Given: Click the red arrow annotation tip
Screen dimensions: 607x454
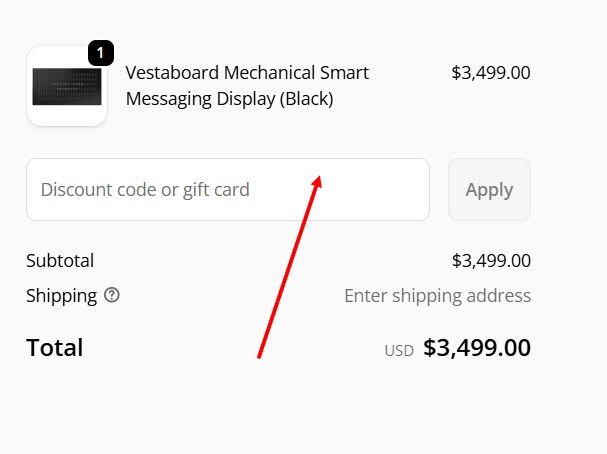Looking at the screenshot, I should (319, 177).
